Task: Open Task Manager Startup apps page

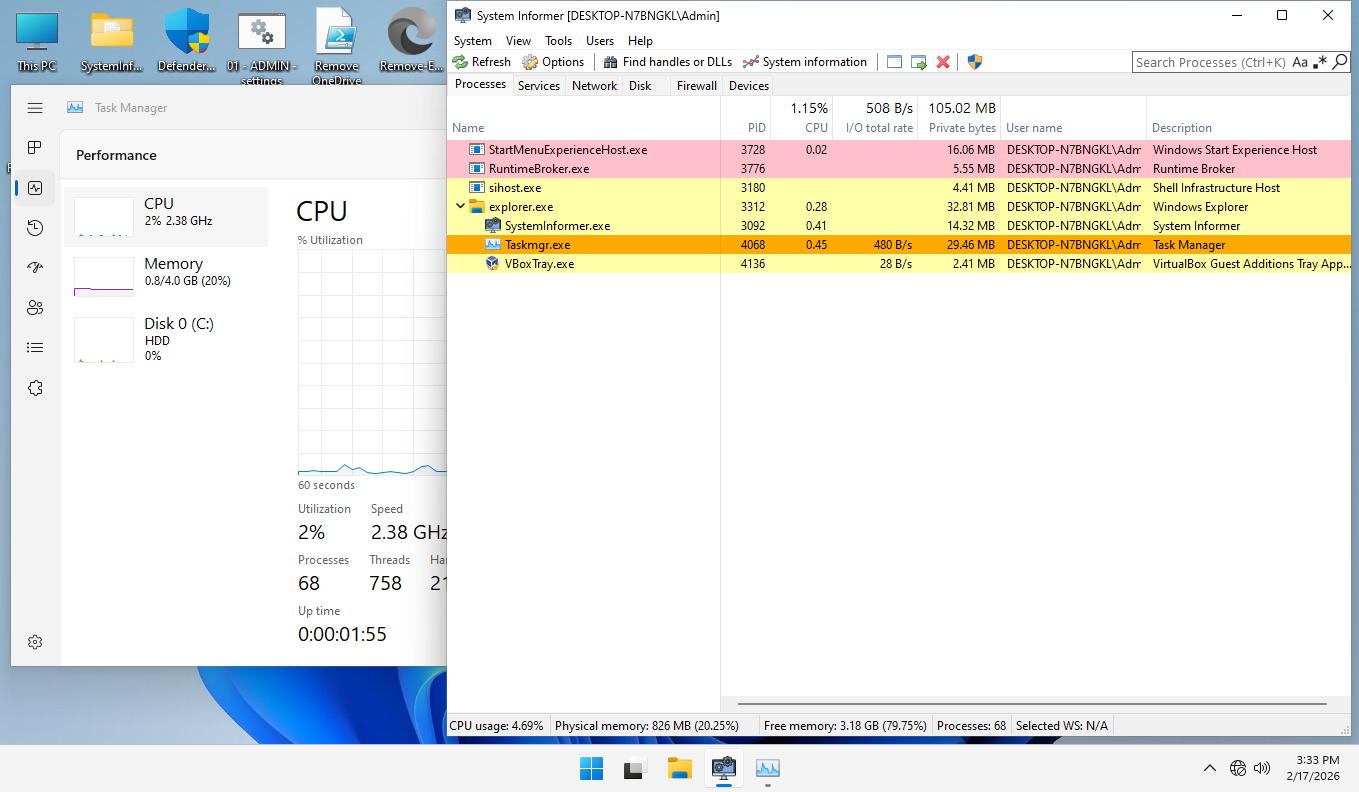Action: pos(35,268)
